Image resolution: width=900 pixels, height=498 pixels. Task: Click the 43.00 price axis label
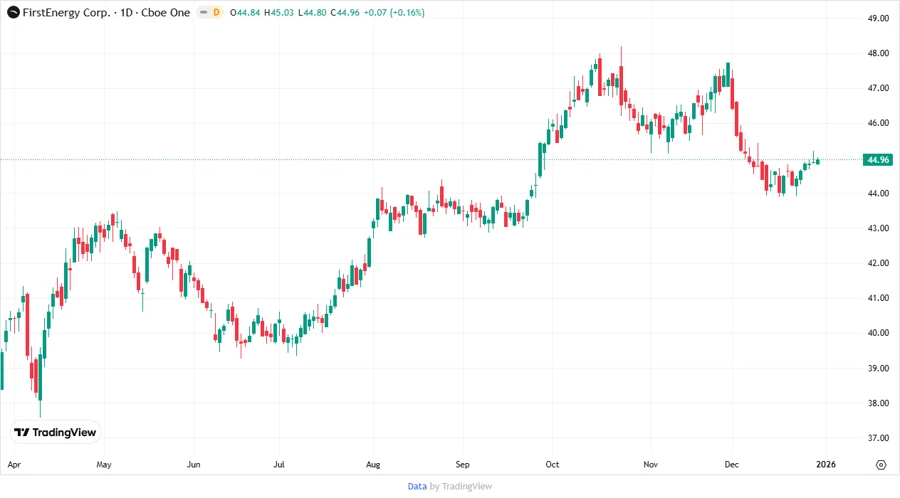point(878,228)
